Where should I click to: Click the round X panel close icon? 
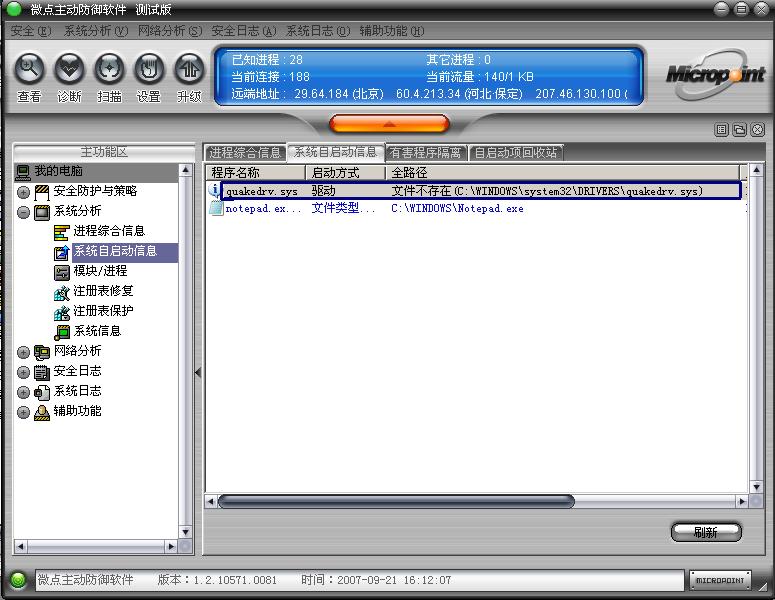click(757, 129)
